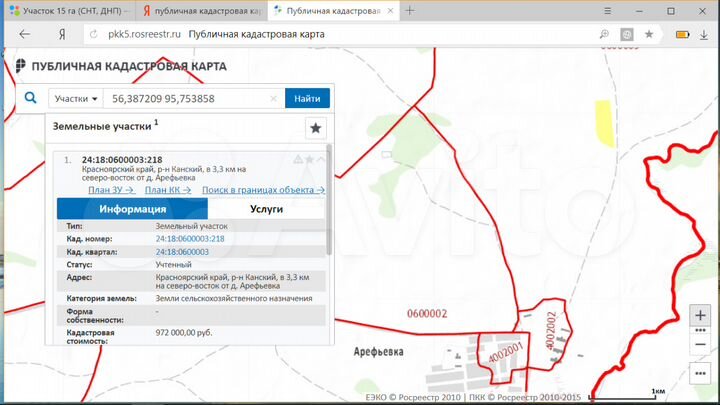This screenshot has width=720, height=405.
Task: Switch to the 'Услуги' tab
Action: point(266,209)
